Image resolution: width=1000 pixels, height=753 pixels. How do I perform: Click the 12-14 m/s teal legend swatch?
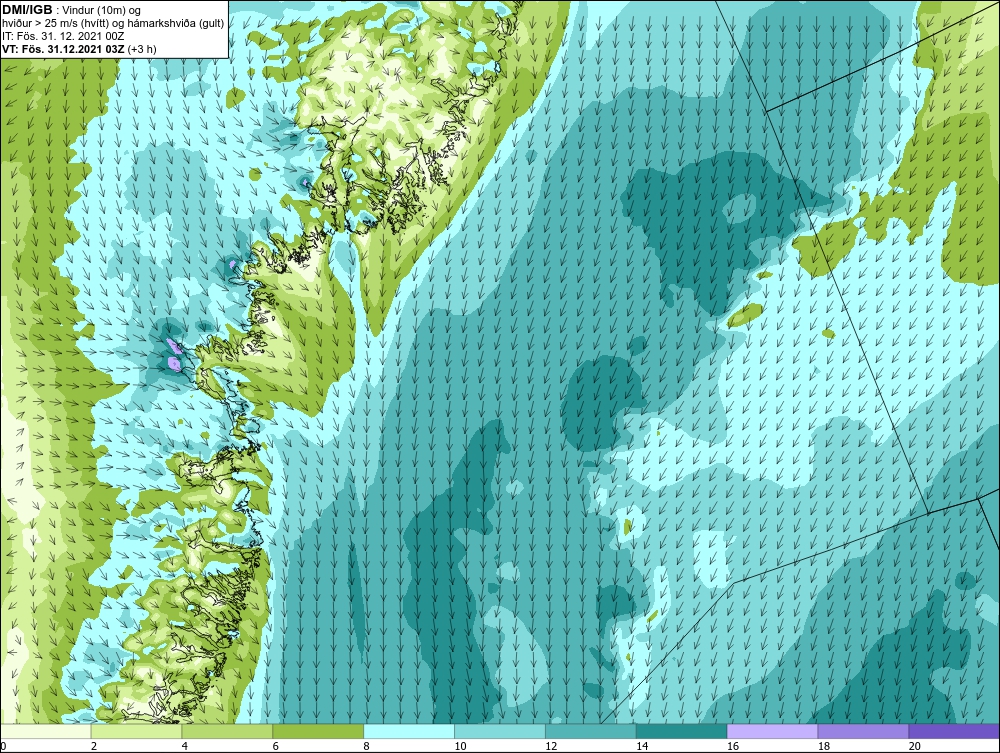[591, 731]
